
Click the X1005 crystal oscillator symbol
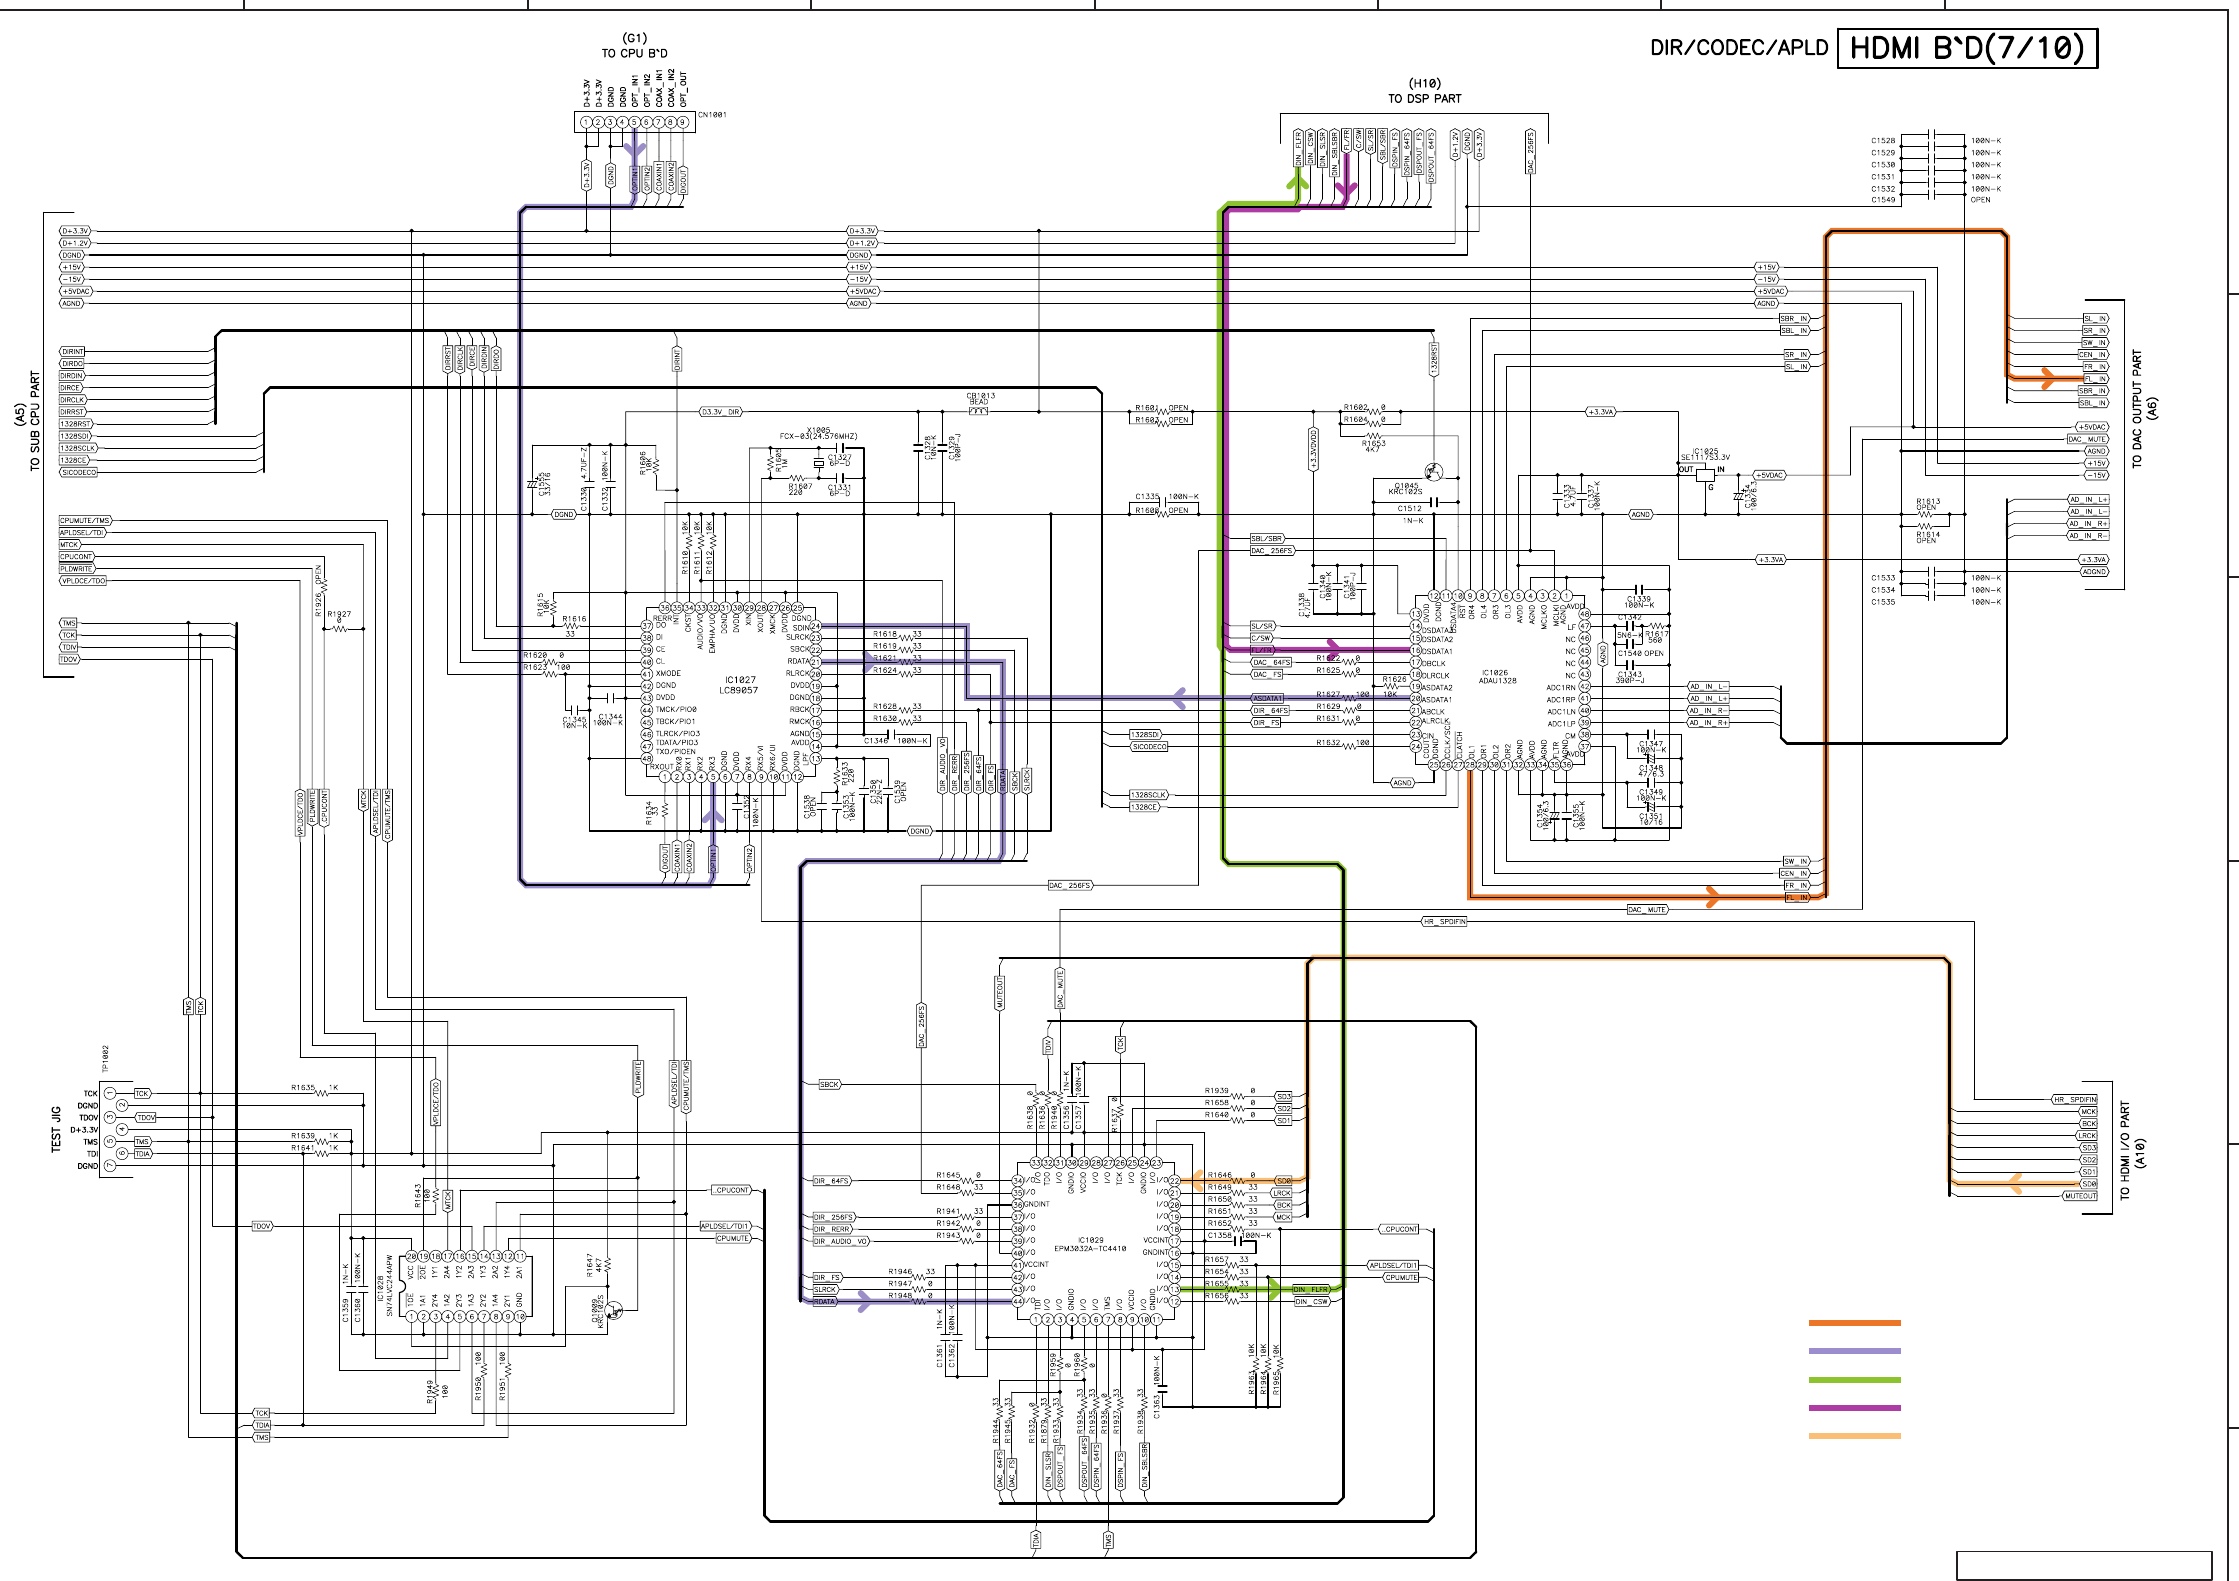click(x=820, y=462)
